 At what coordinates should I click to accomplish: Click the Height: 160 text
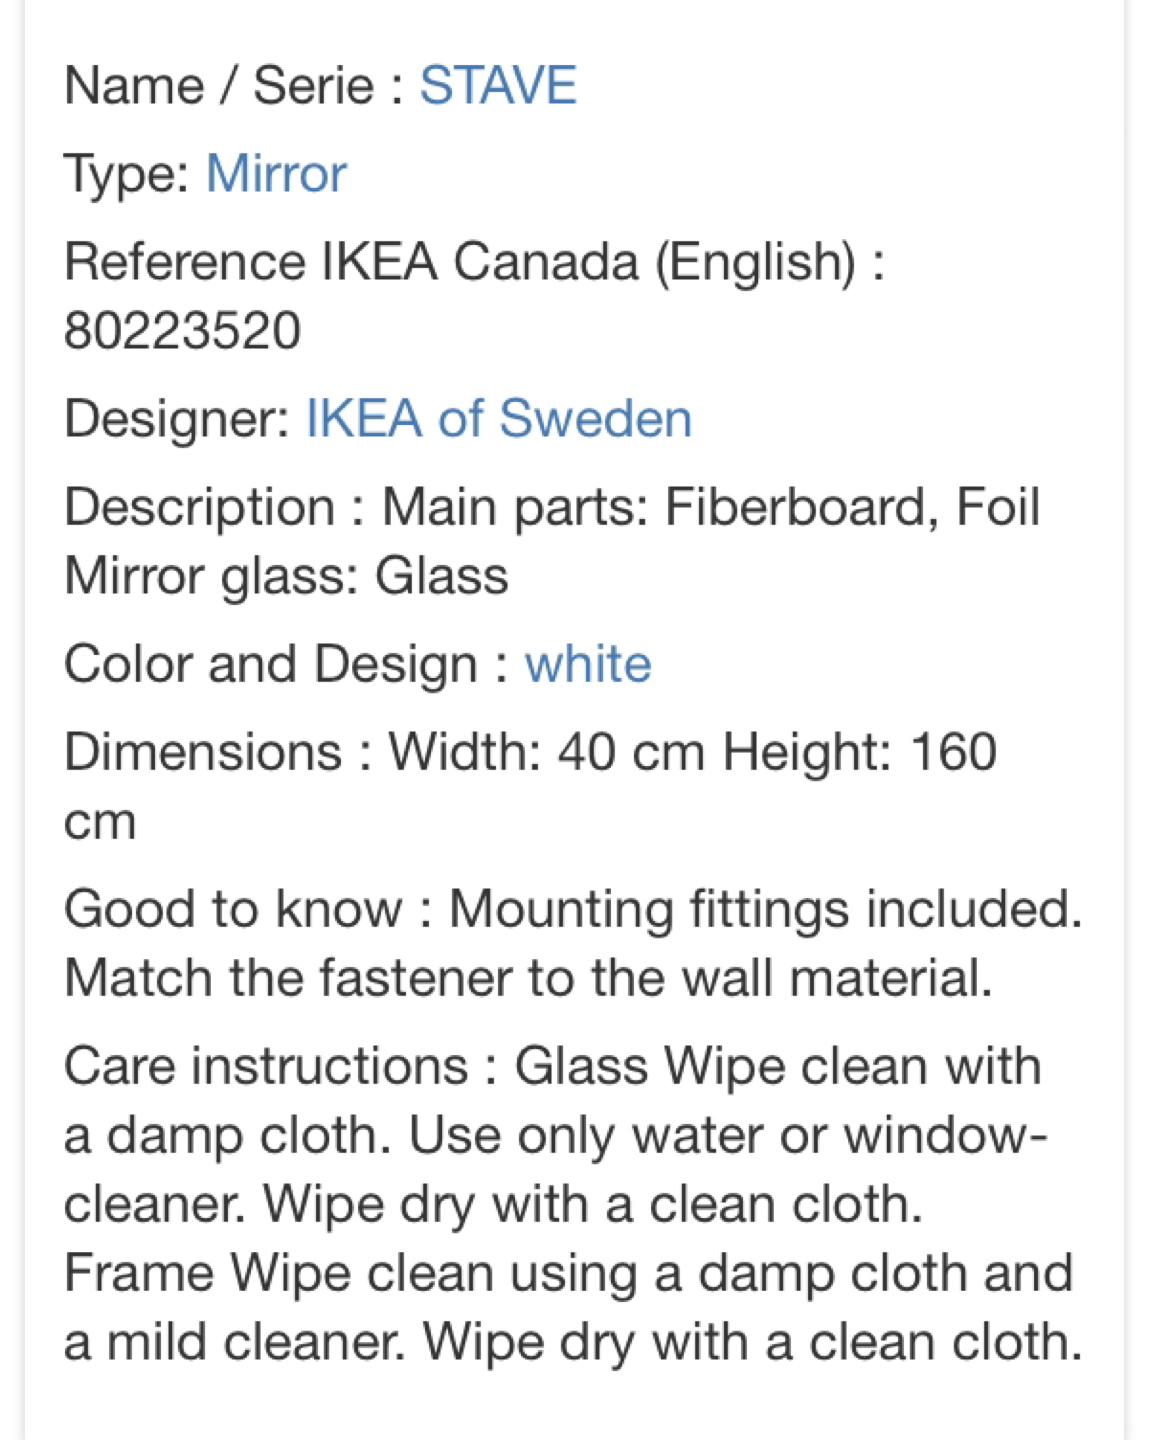click(x=860, y=752)
